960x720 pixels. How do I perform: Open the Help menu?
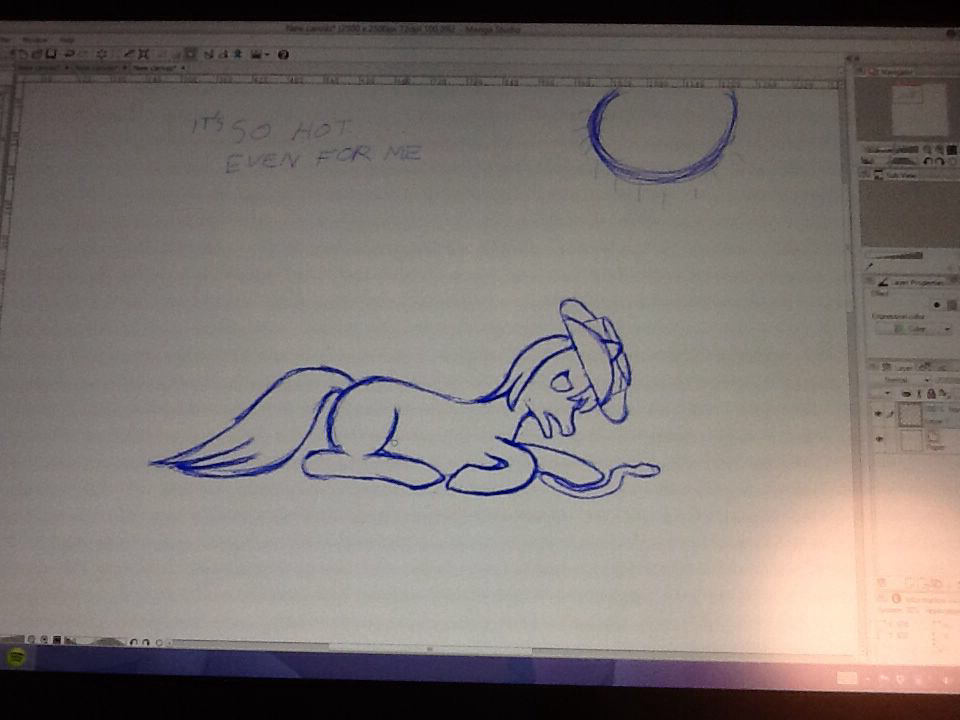click(66, 40)
